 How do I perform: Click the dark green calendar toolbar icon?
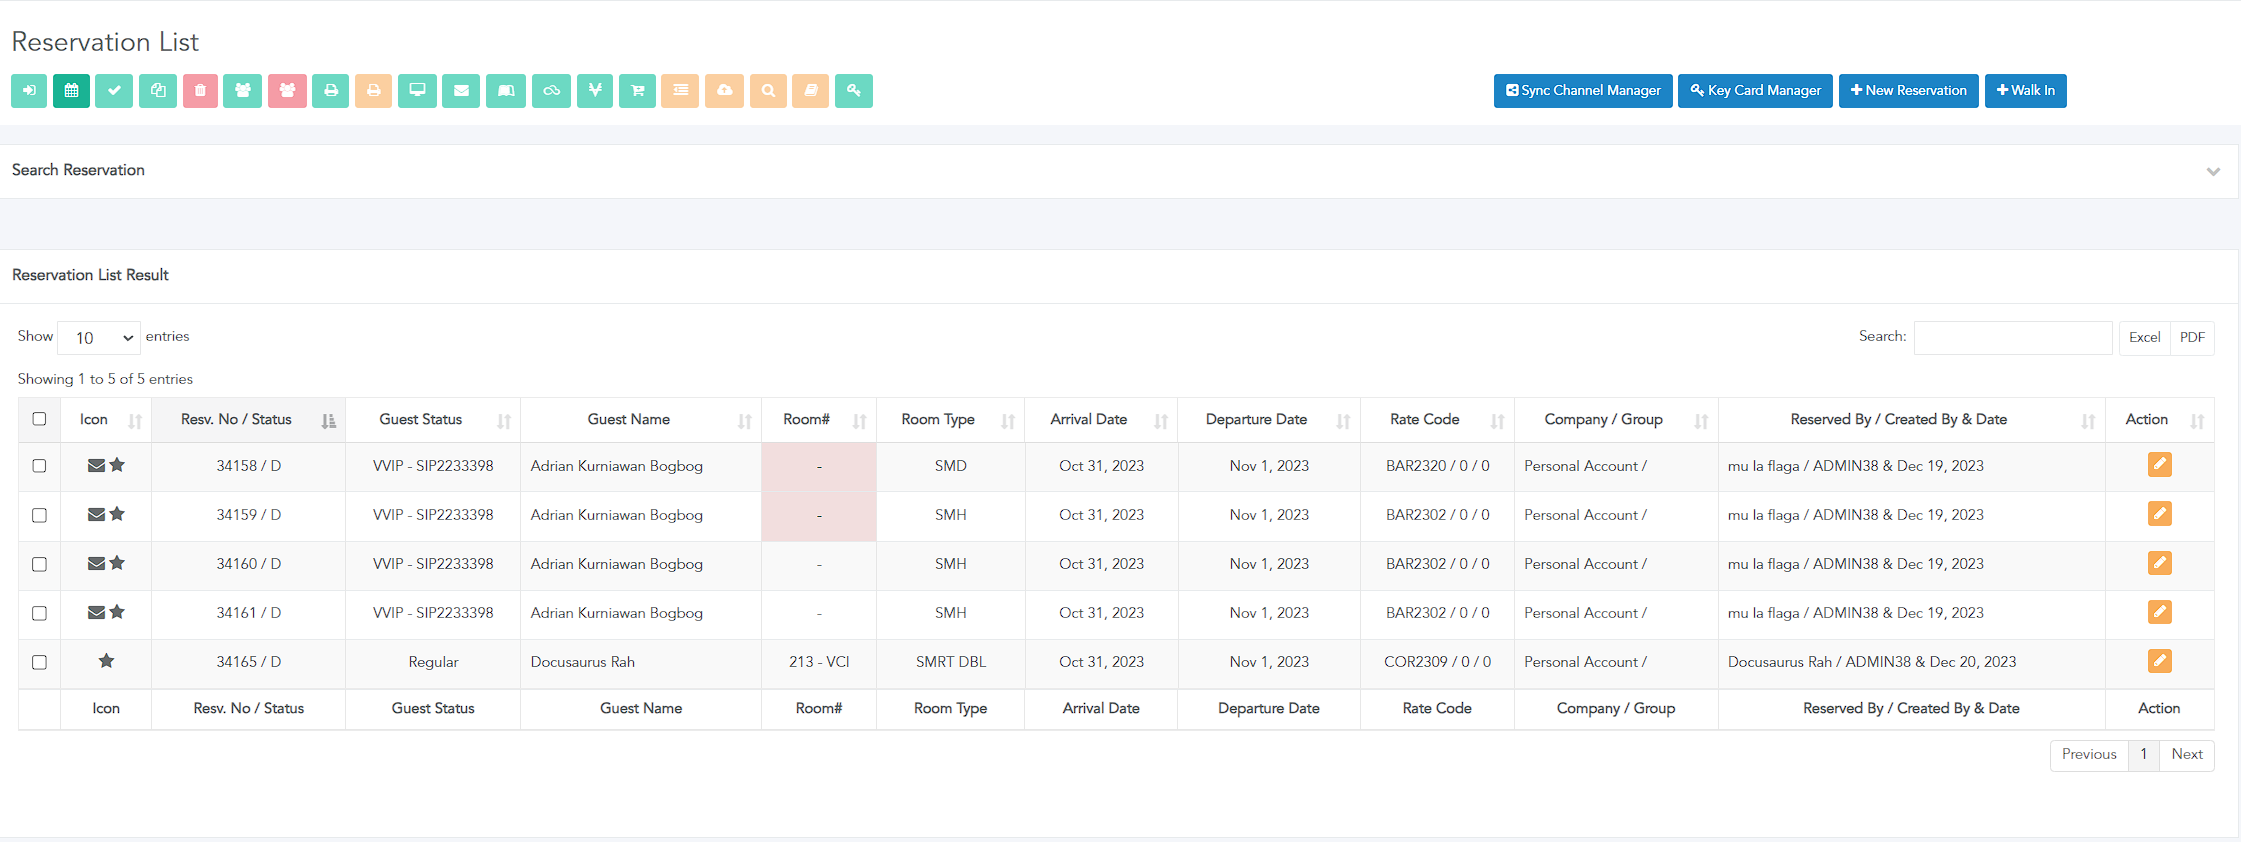pyautogui.click(x=71, y=91)
